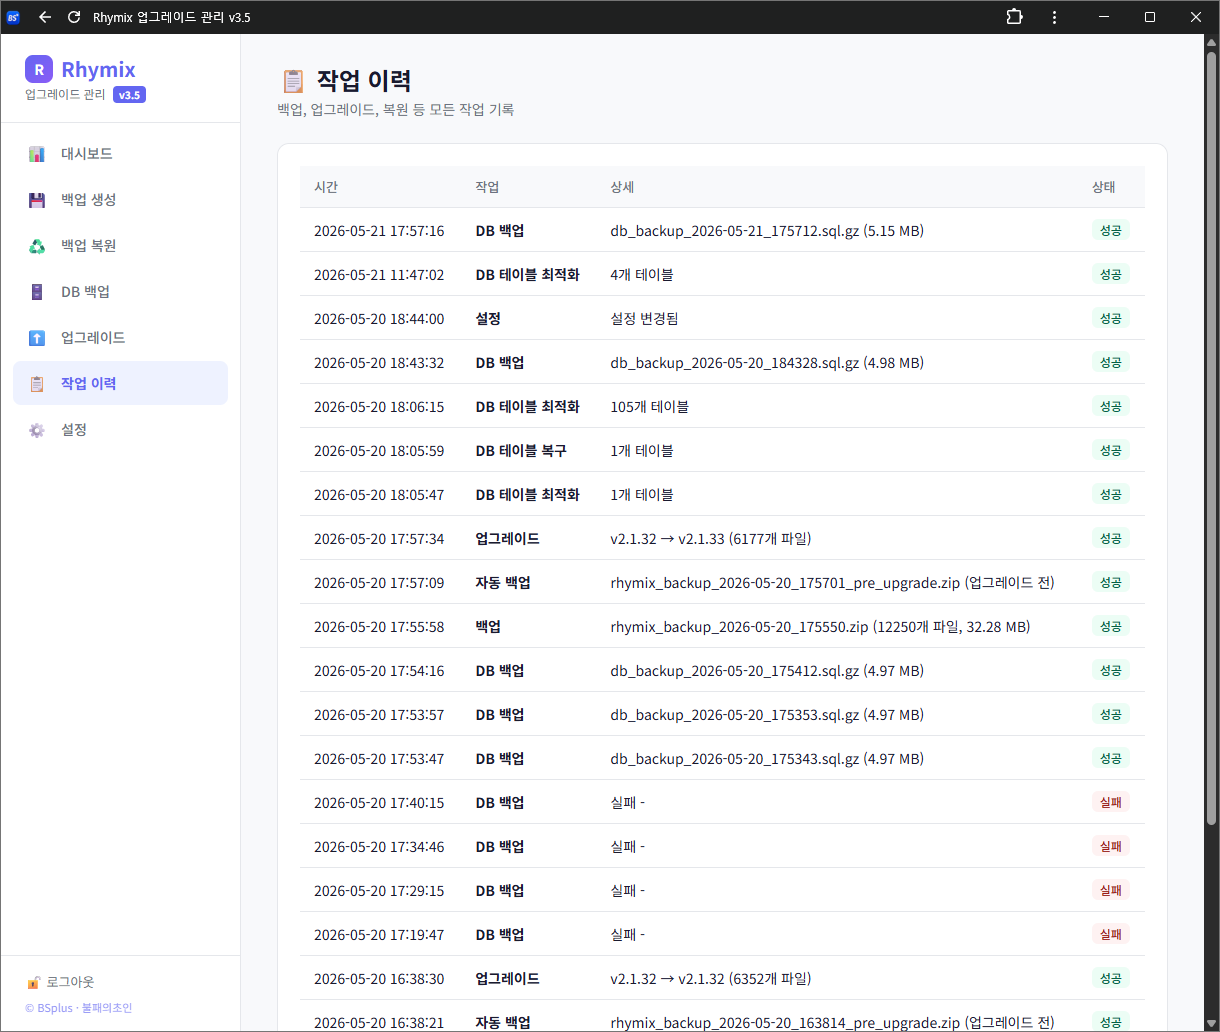Click the DB backup sidebar icon
This screenshot has height=1032, width=1220.
pos(37,292)
